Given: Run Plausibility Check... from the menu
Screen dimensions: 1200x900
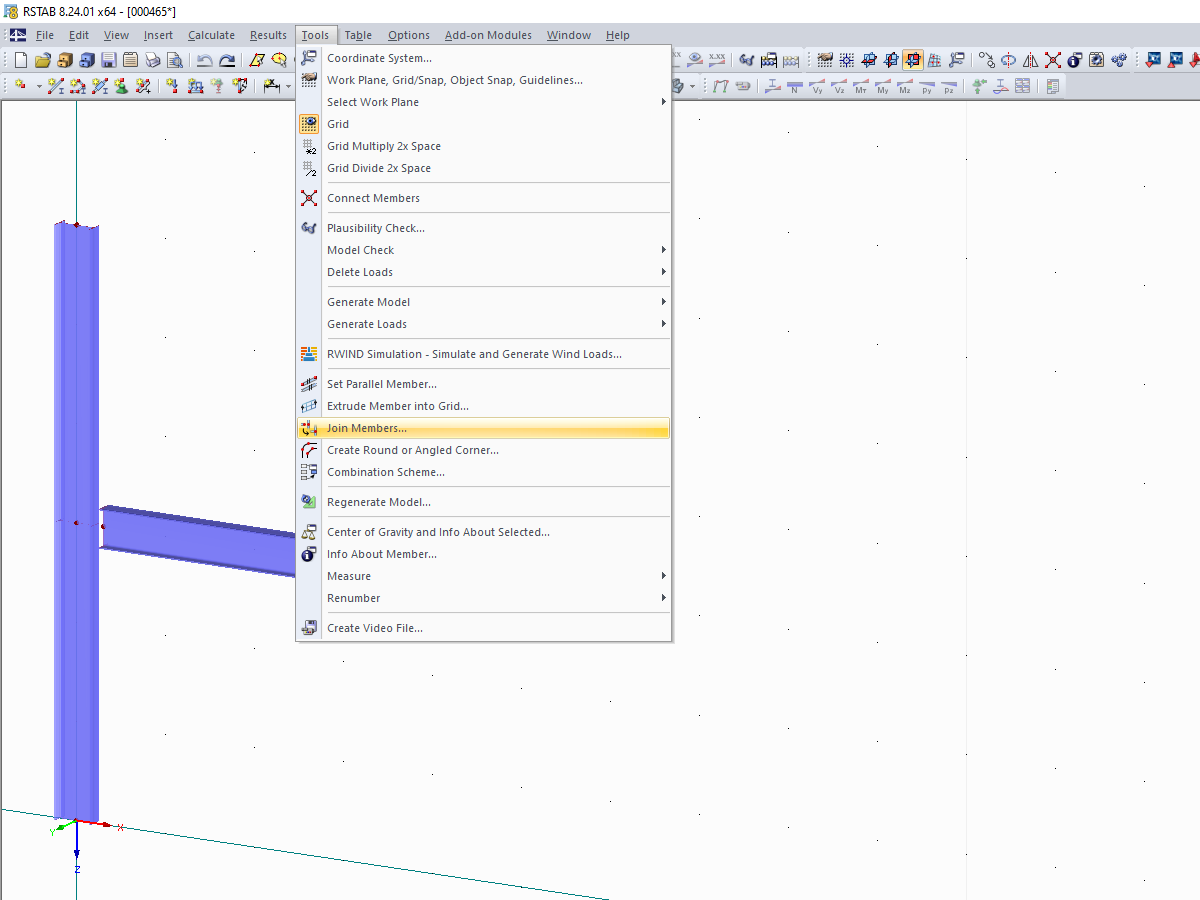Looking at the screenshot, I should pyautogui.click(x=483, y=228).
